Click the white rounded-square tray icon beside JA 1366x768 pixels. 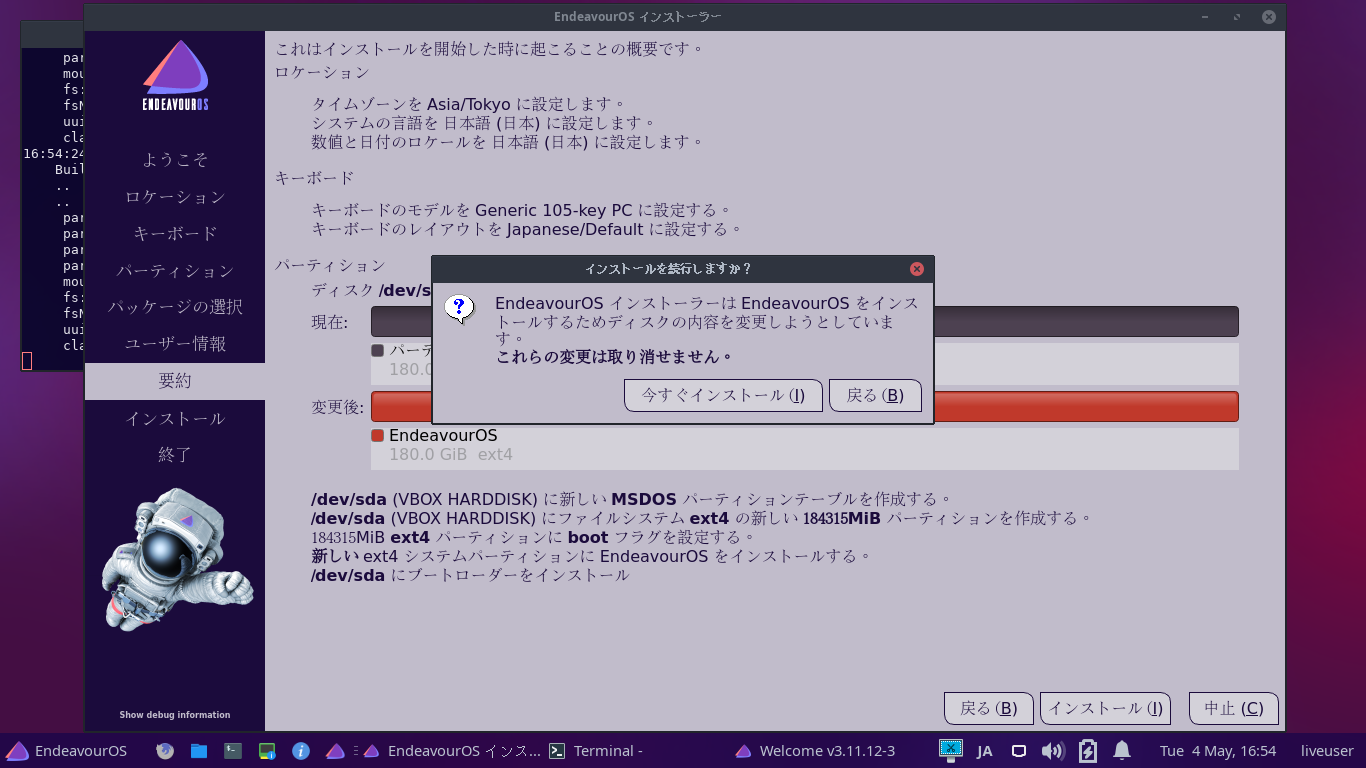tap(1019, 751)
